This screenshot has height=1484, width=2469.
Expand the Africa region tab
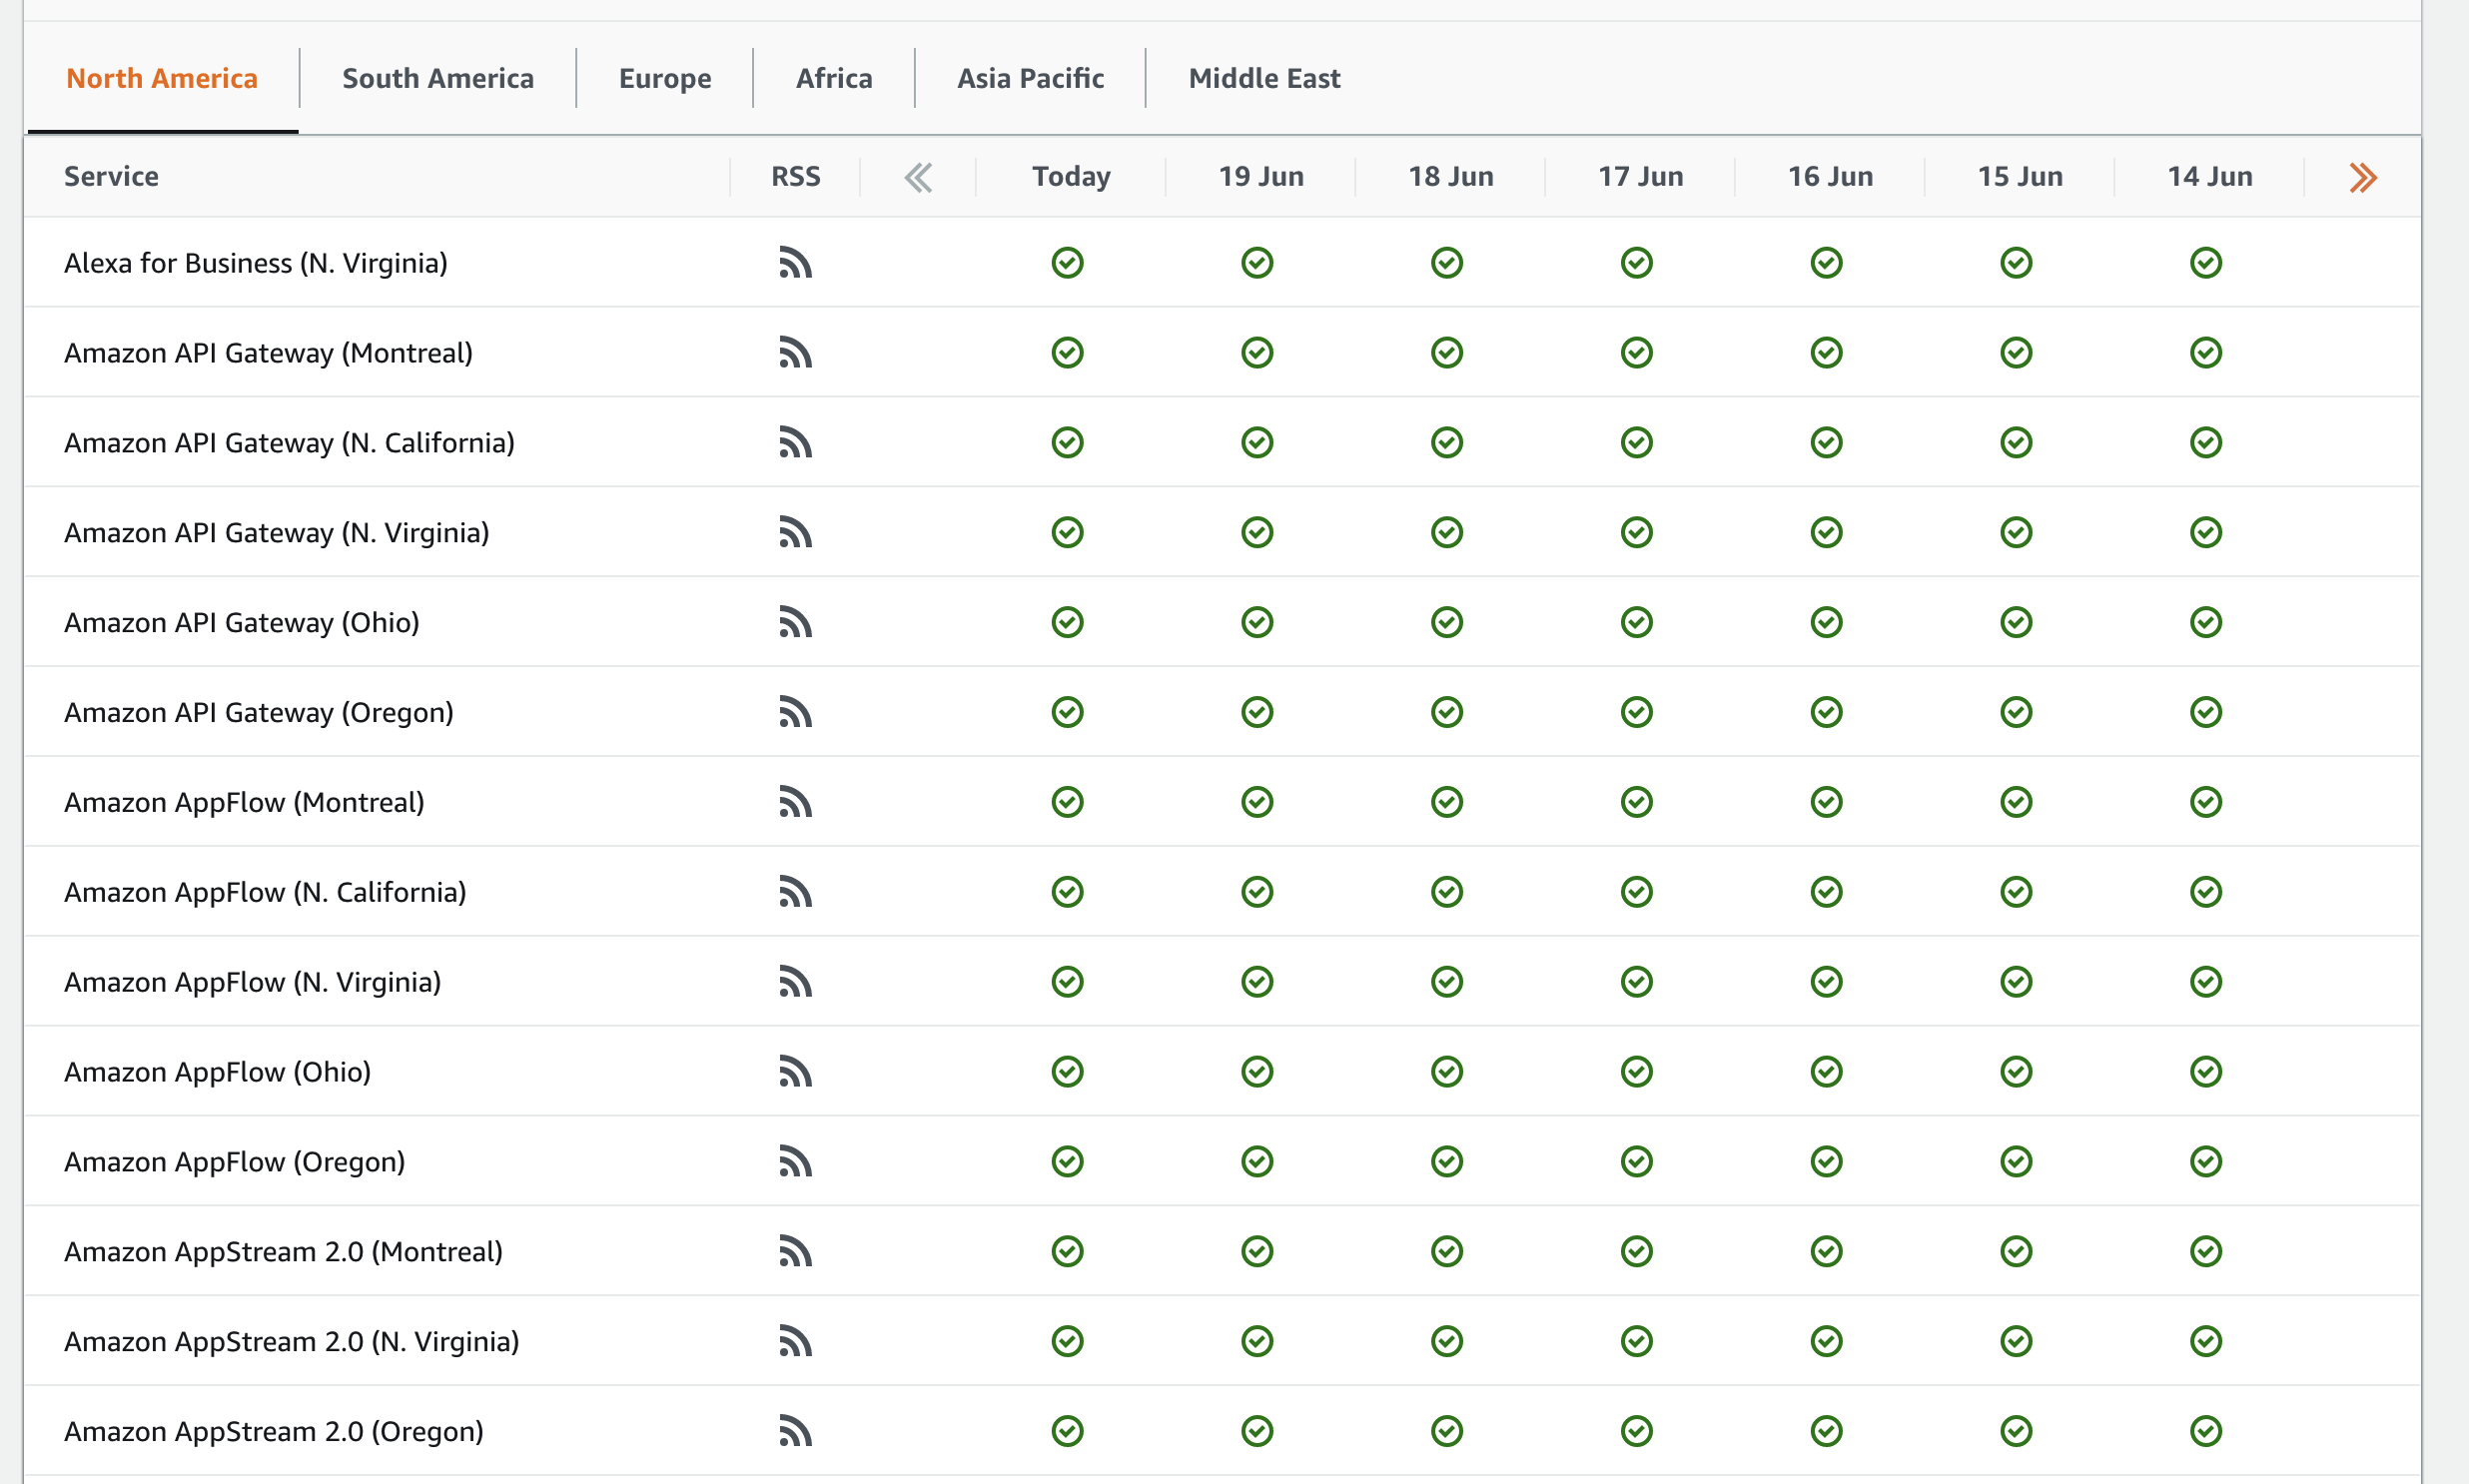(x=834, y=76)
